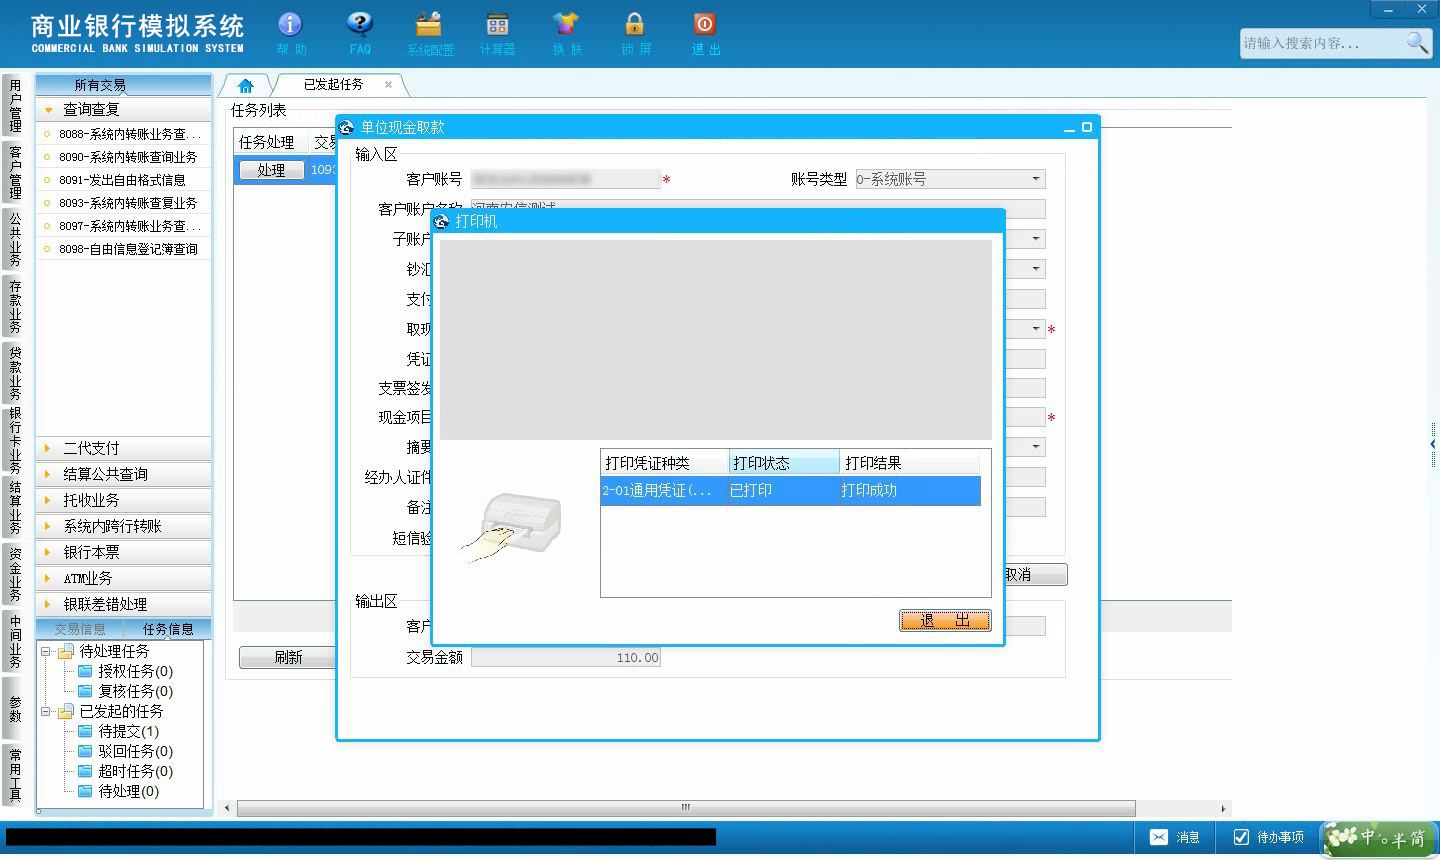Click the 处理 button in task list
The image size is (1440, 860).
pyautogui.click(x=271, y=170)
